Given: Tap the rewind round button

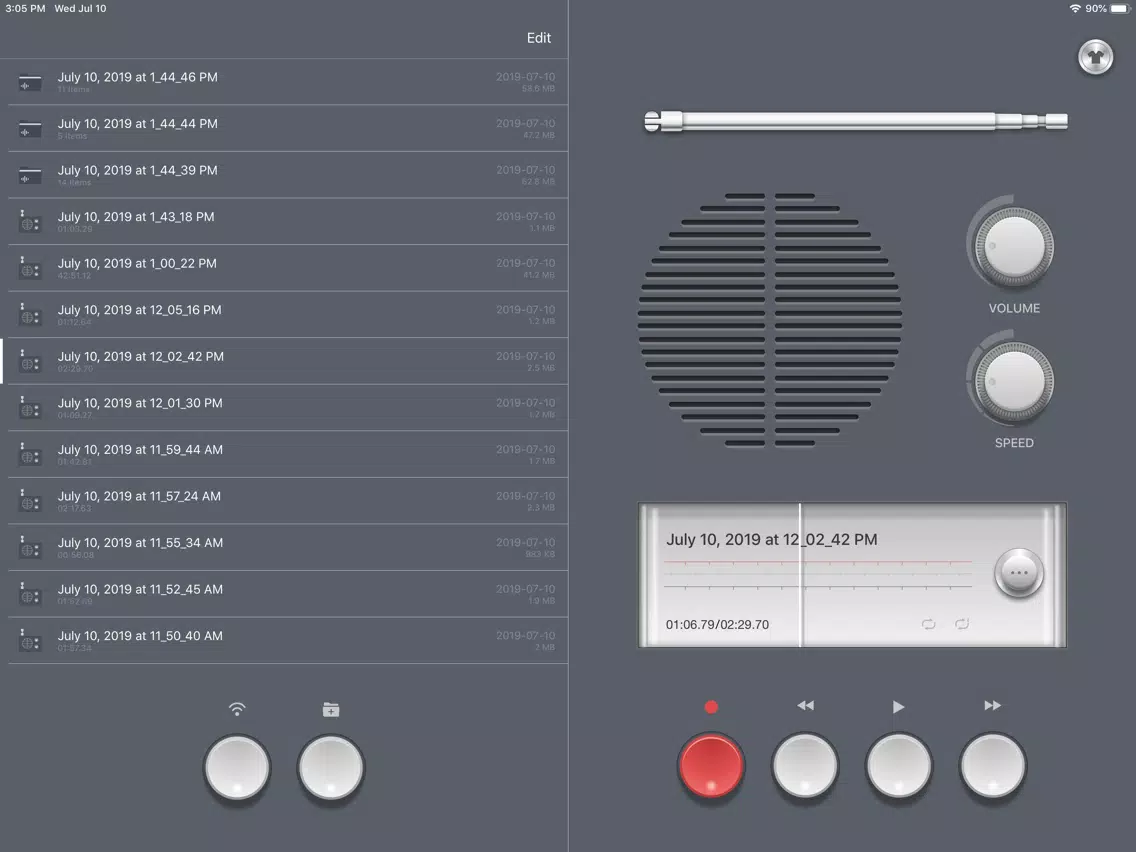Looking at the screenshot, I should click(x=805, y=765).
